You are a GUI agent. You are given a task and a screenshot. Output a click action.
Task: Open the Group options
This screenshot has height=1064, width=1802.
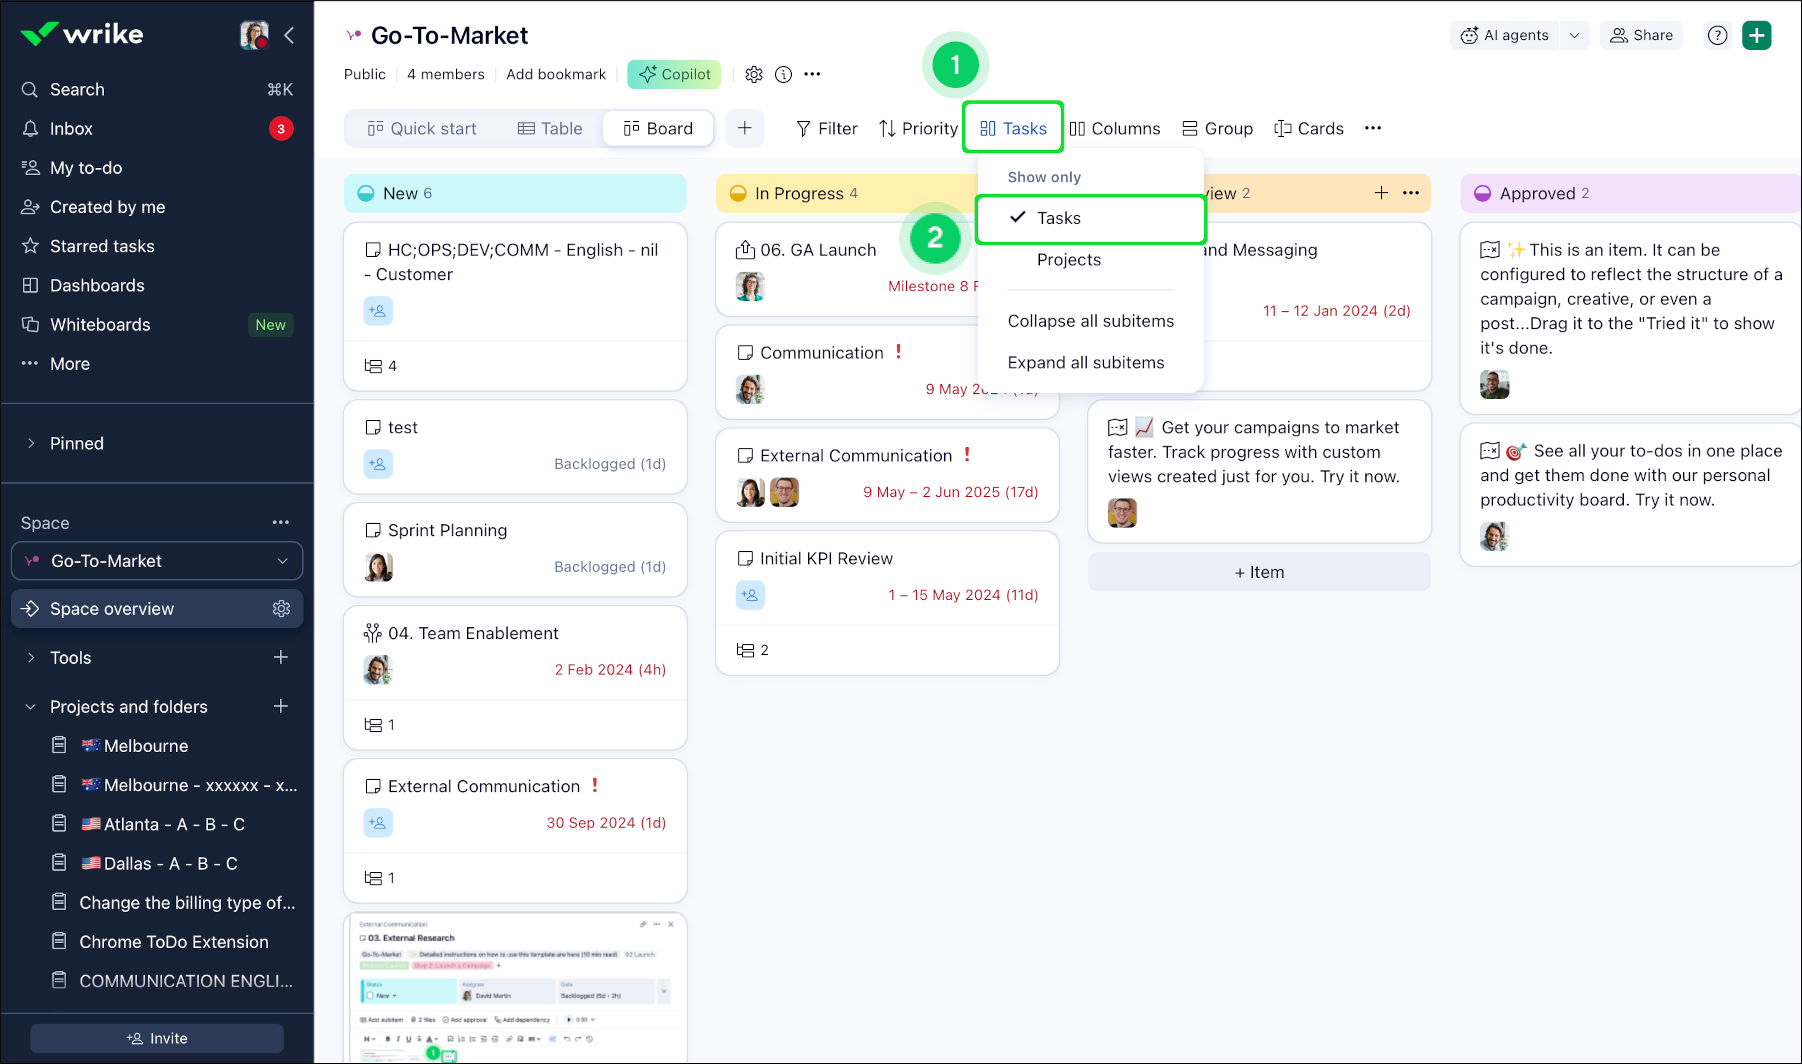click(1217, 128)
